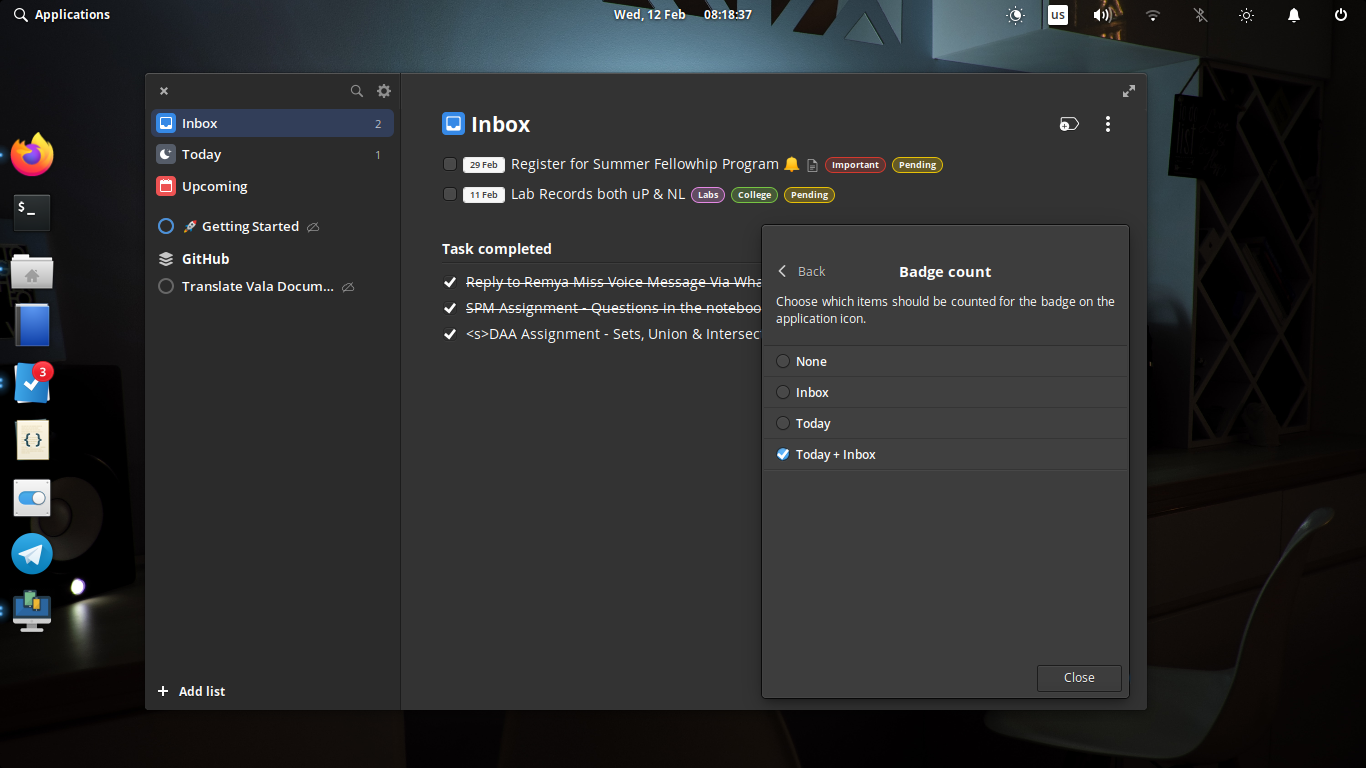Open the Upcoming list in sidebar
This screenshot has height=768, width=1366.
[273, 186]
